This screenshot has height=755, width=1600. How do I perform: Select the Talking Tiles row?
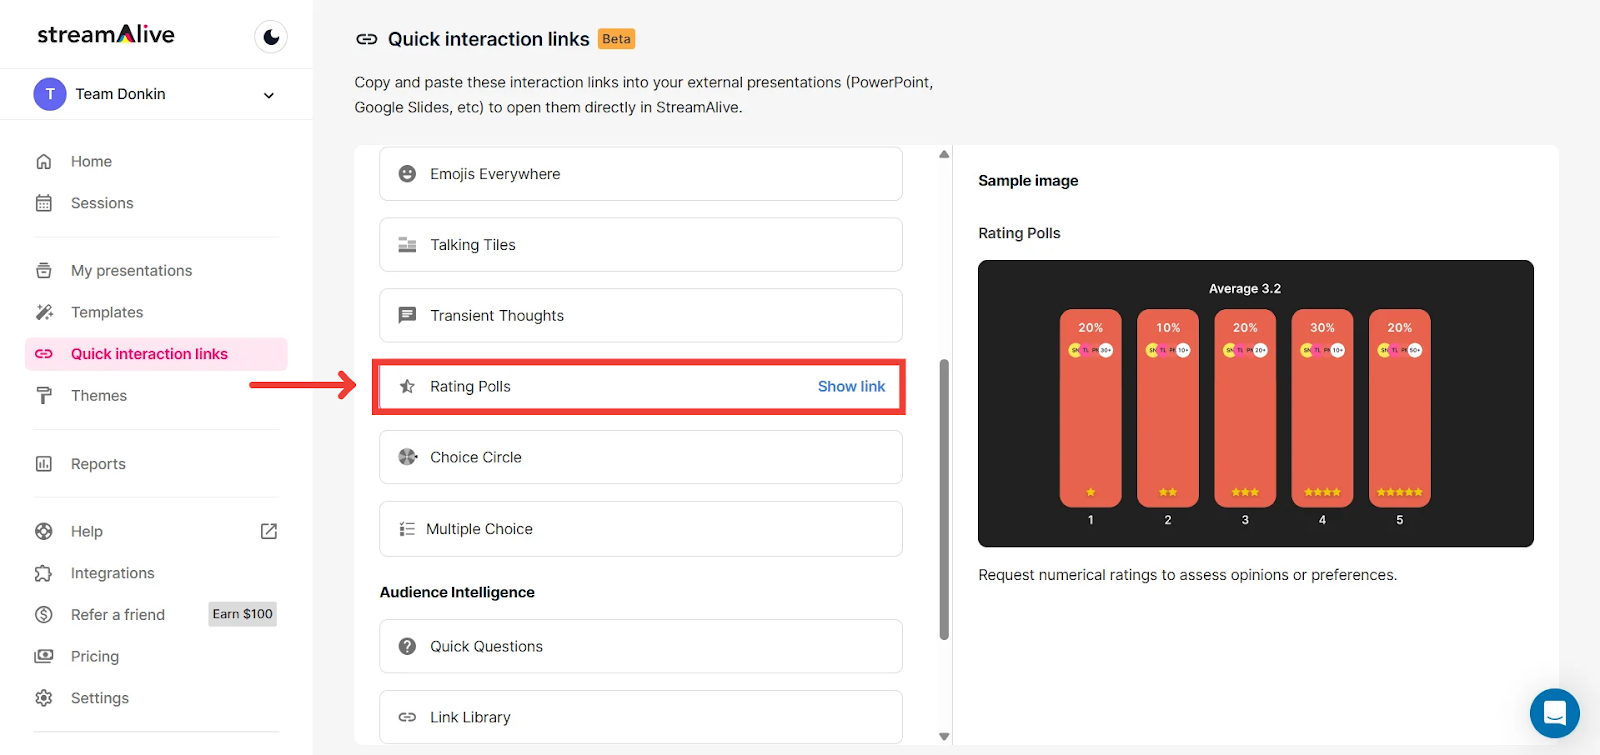click(x=641, y=245)
